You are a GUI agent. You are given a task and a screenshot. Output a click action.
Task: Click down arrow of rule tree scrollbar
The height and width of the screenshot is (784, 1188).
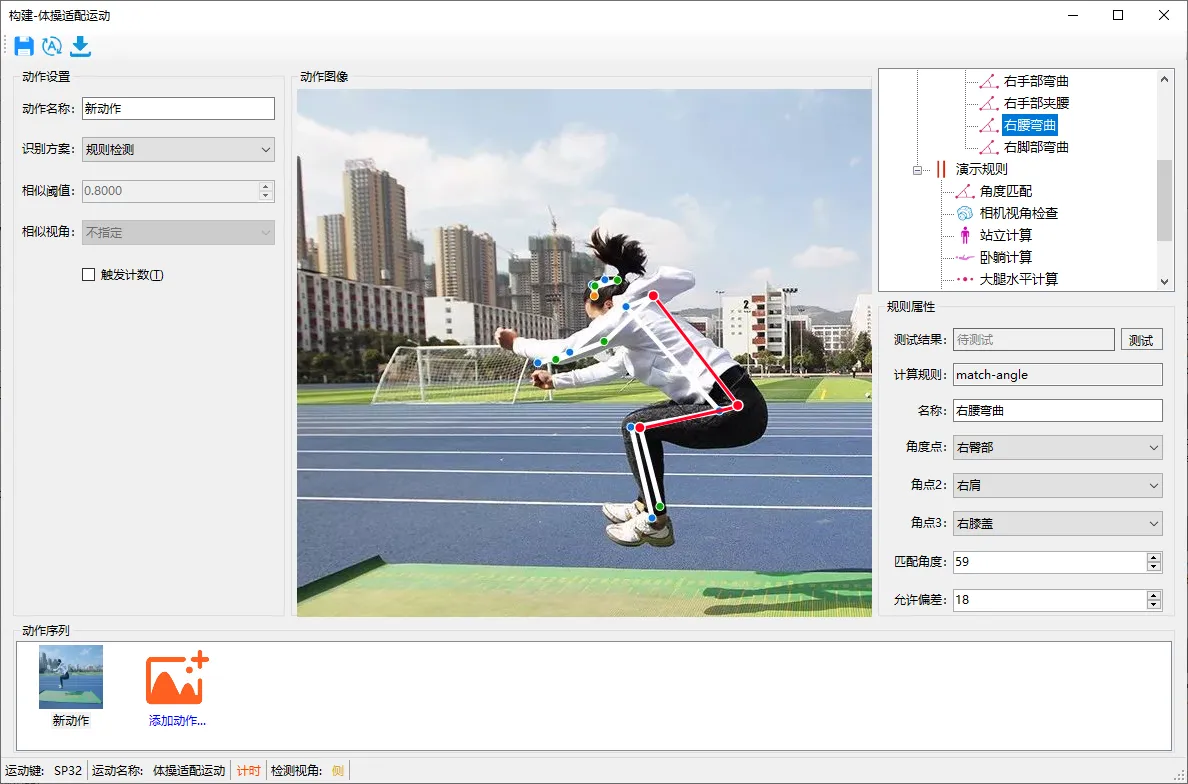[1165, 282]
